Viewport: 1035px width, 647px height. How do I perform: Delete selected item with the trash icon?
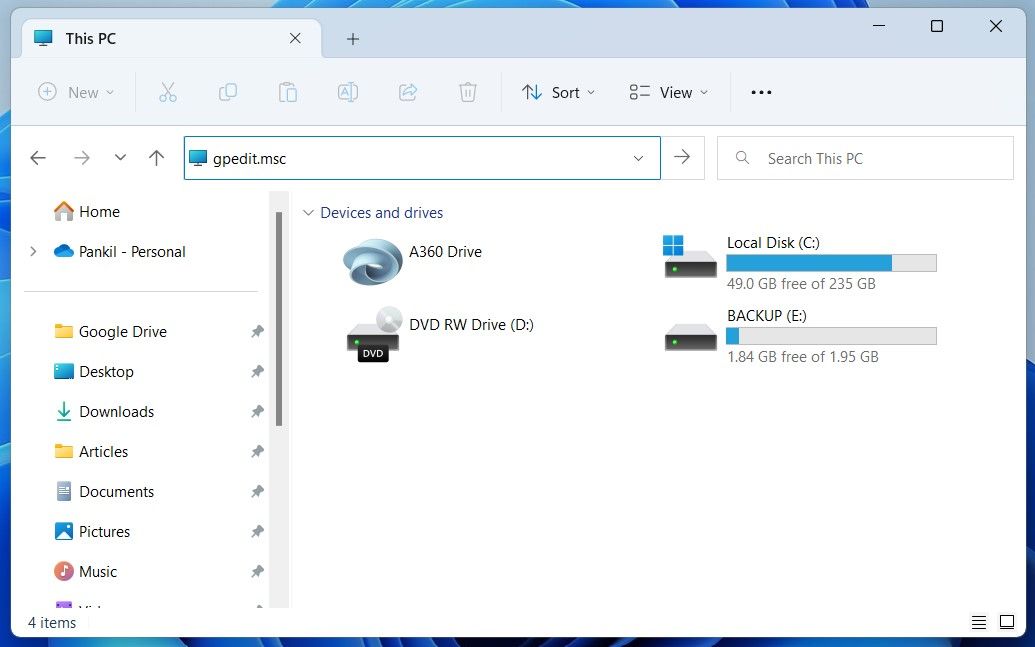tap(467, 92)
